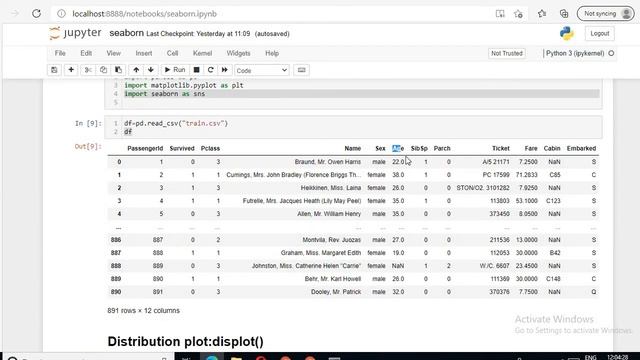Click name cell Heikkinen, Miss. Laina
The width and height of the screenshot is (640, 360).
[331, 188]
